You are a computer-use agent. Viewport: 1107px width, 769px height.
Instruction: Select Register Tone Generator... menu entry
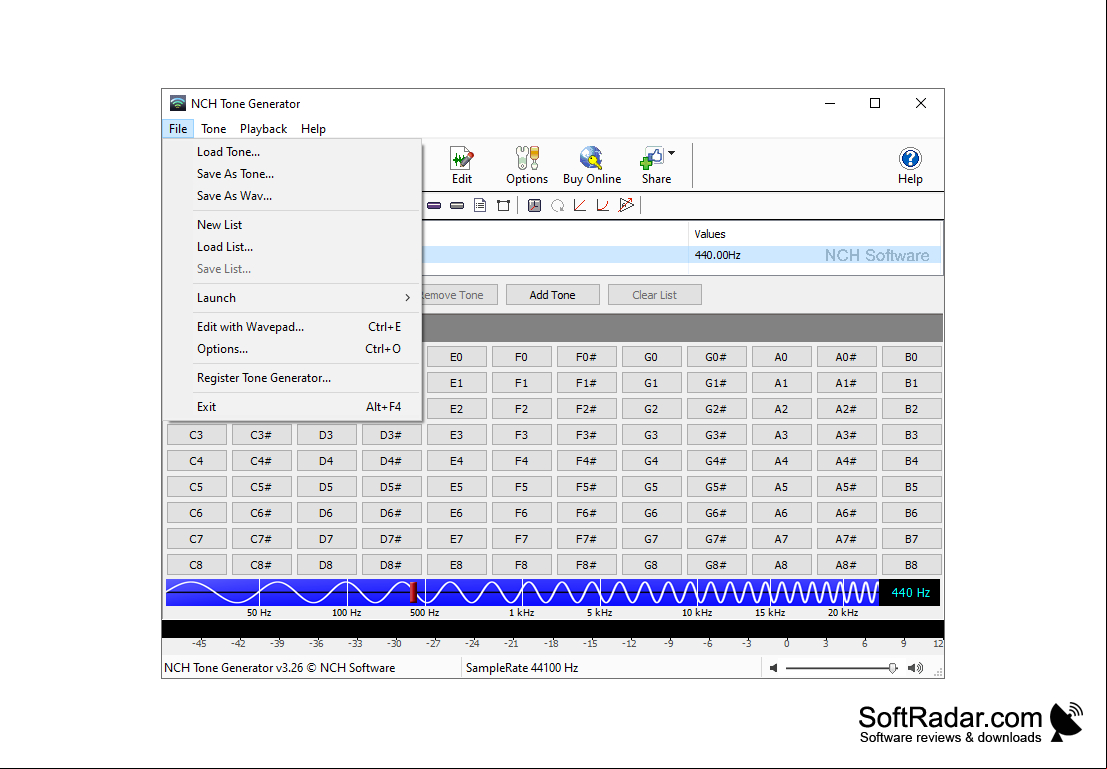point(292,378)
